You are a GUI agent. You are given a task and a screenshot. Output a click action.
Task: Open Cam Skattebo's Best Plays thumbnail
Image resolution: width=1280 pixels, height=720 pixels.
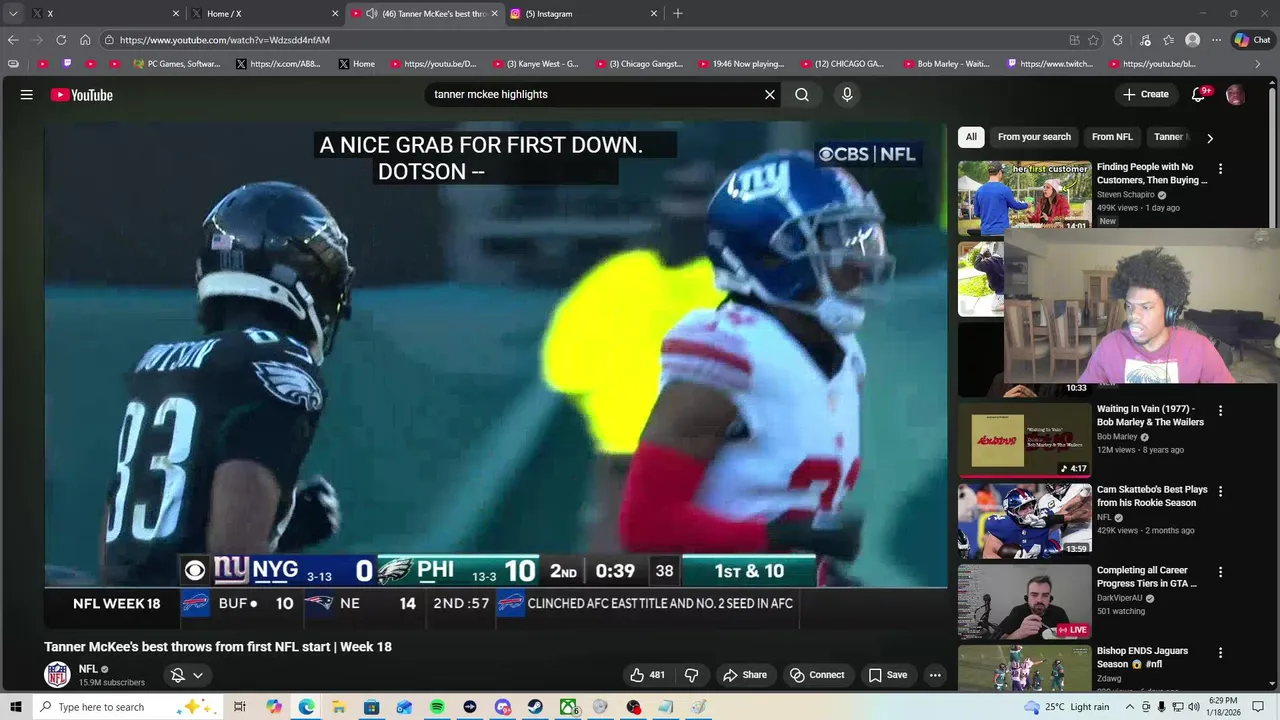coord(1025,520)
